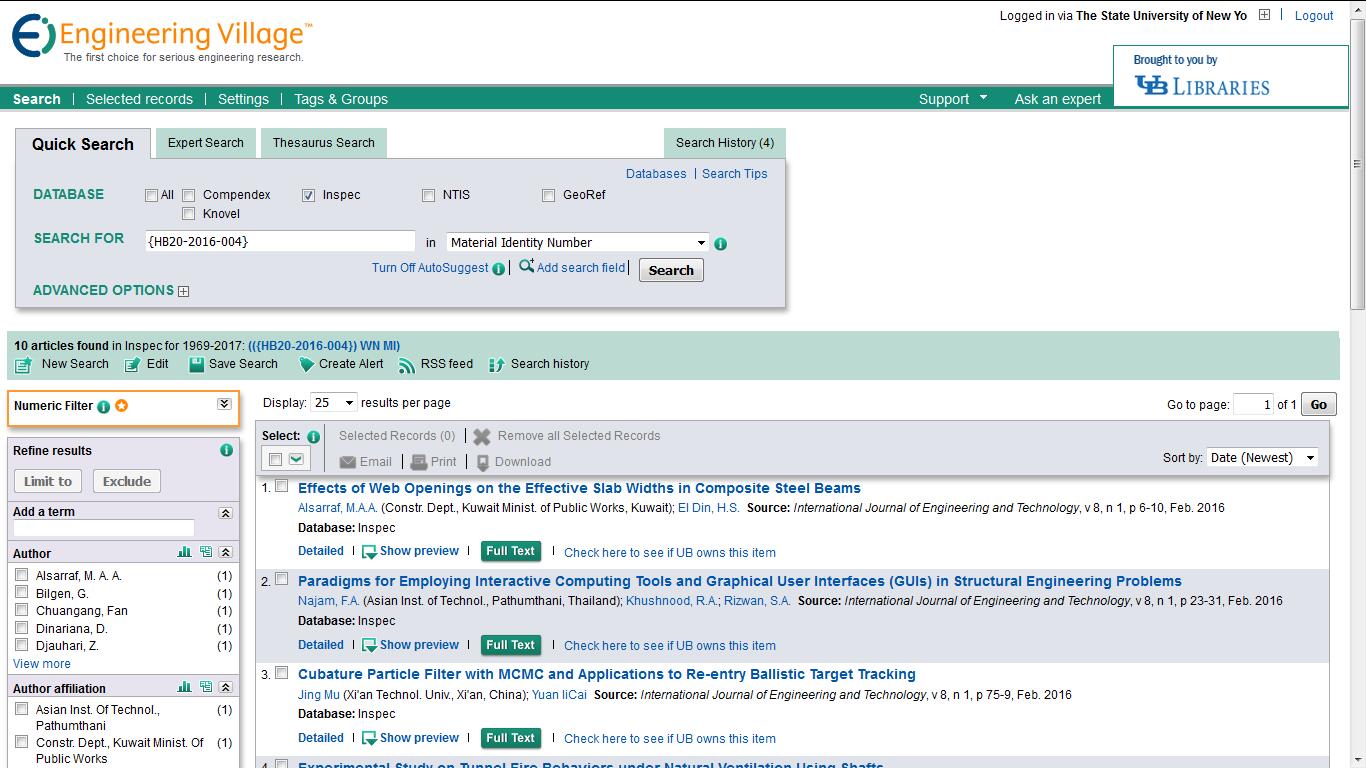This screenshot has width=1366, height=768.
Task: Open the Select info icon
Action: 313,437
